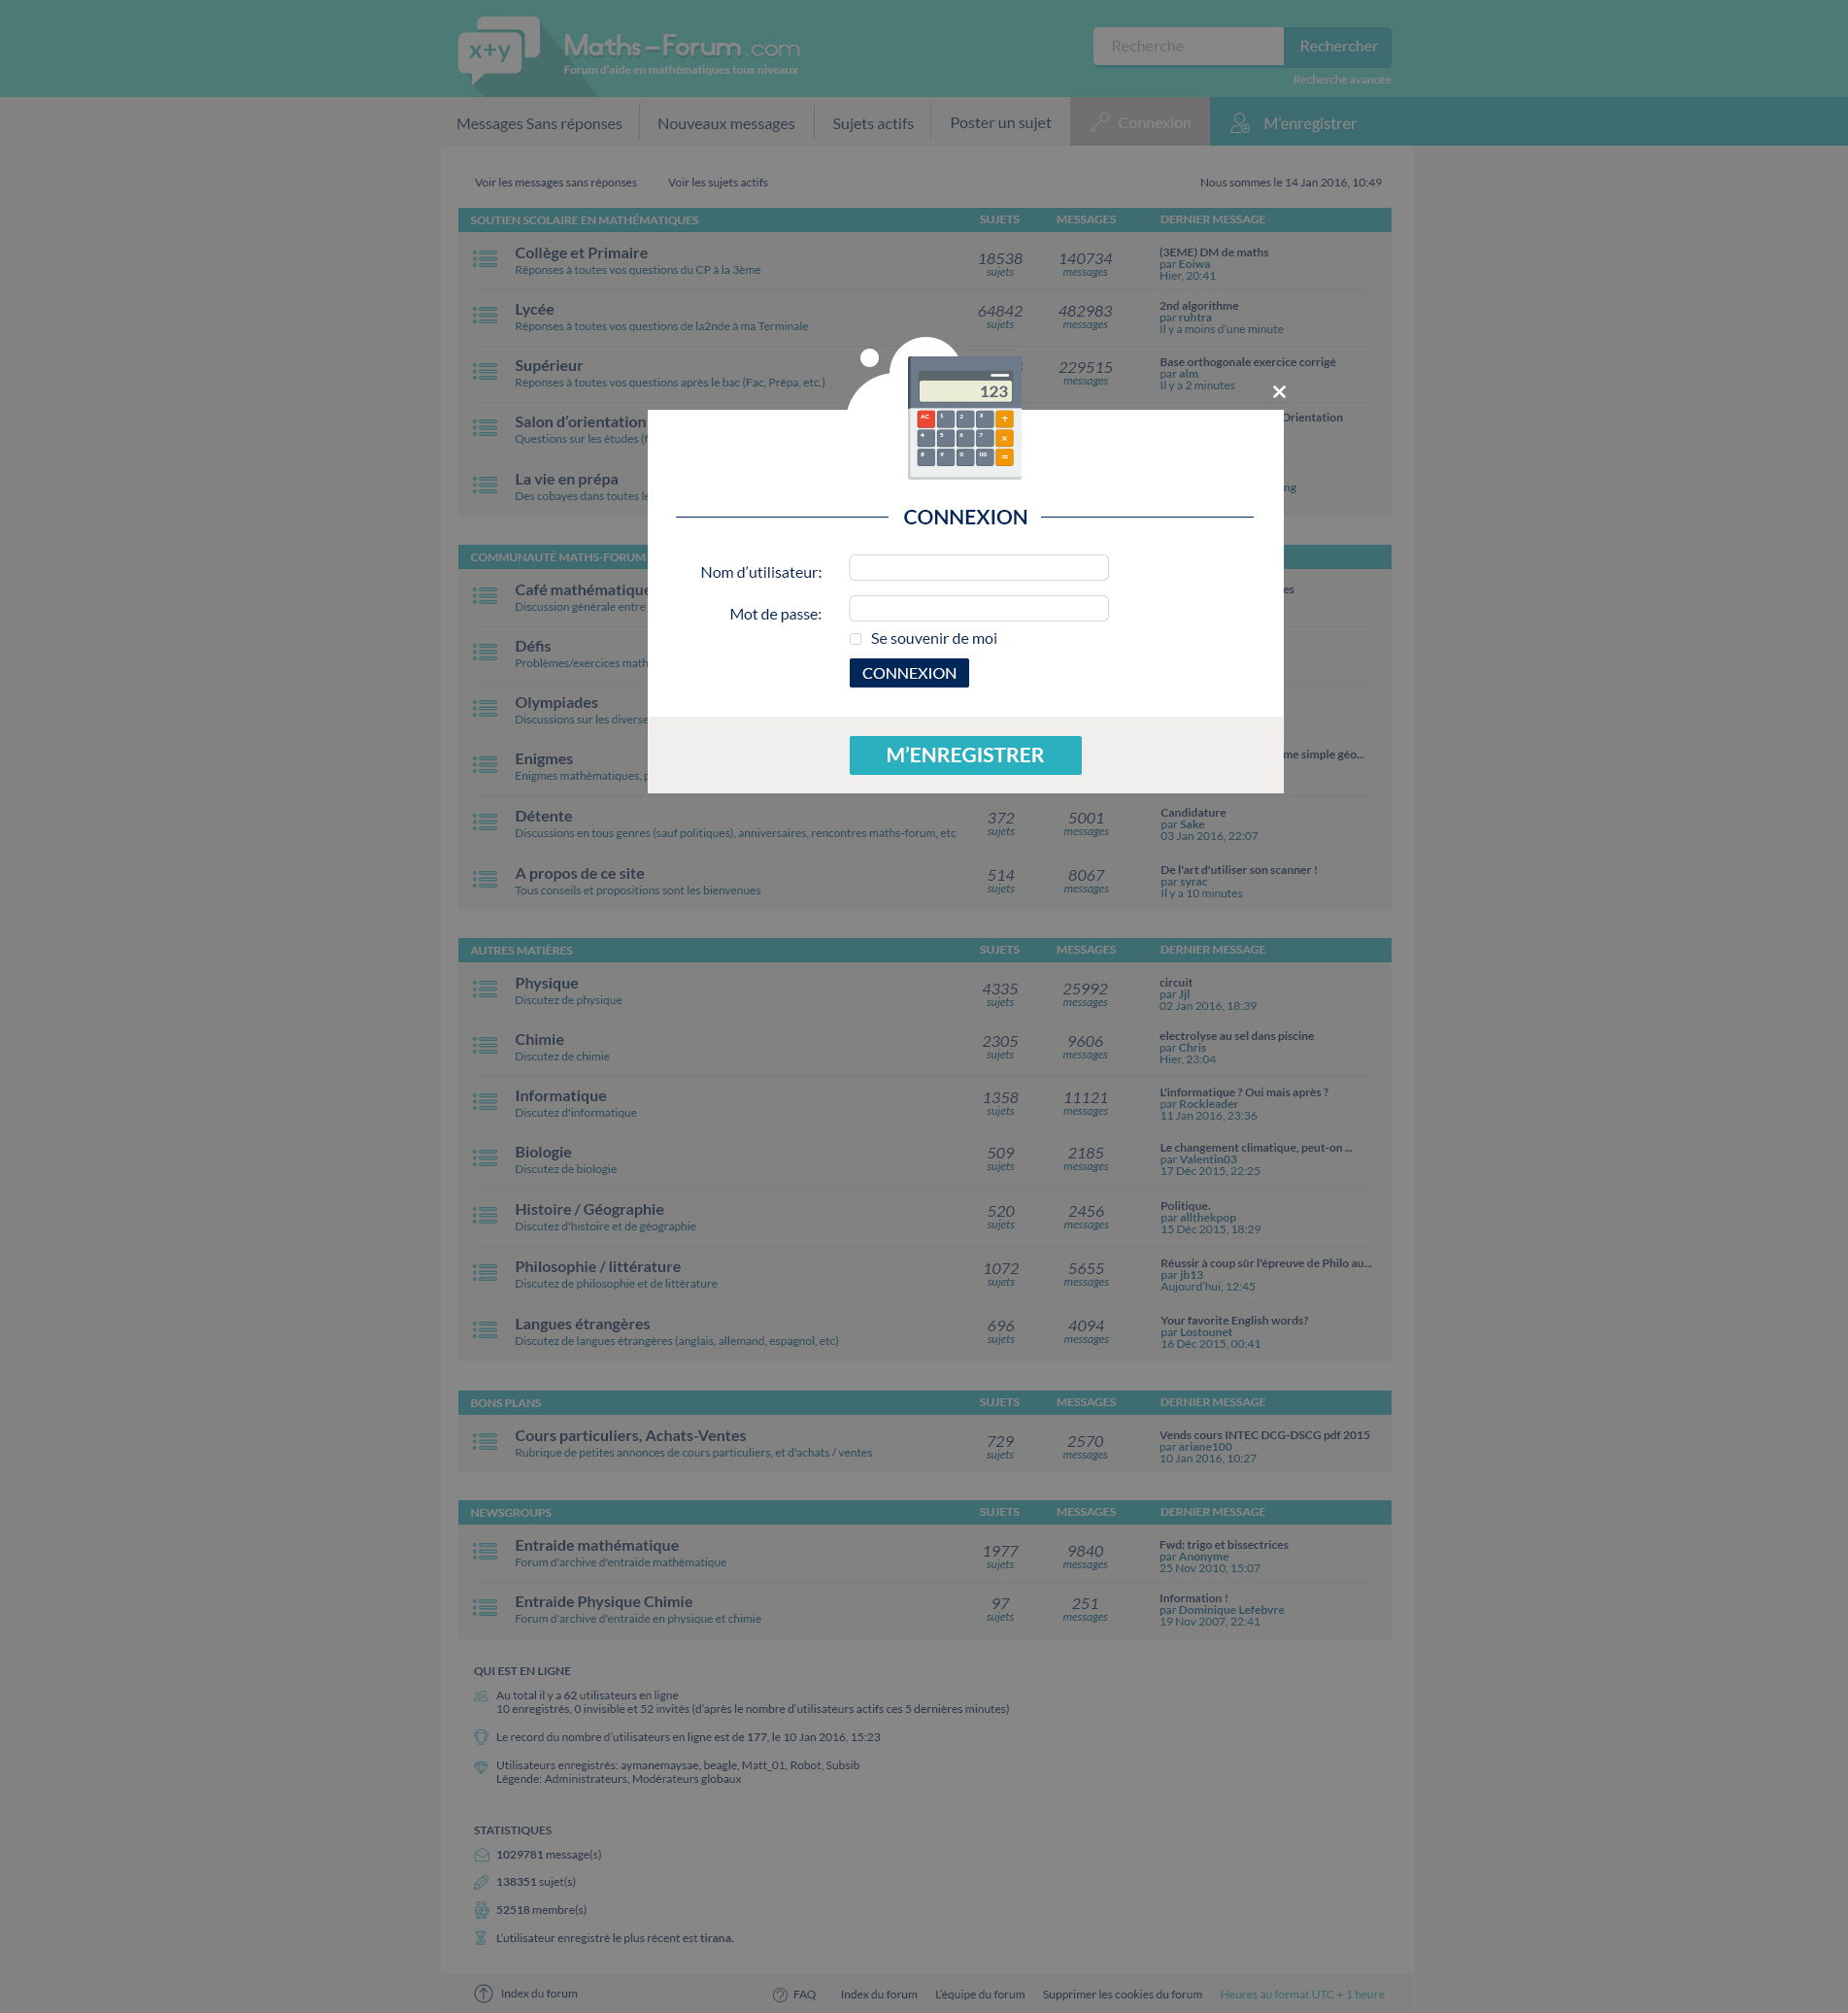Open the Langues étrangères forum link
The image size is (1848, 2013).
tap(582, 1324)
